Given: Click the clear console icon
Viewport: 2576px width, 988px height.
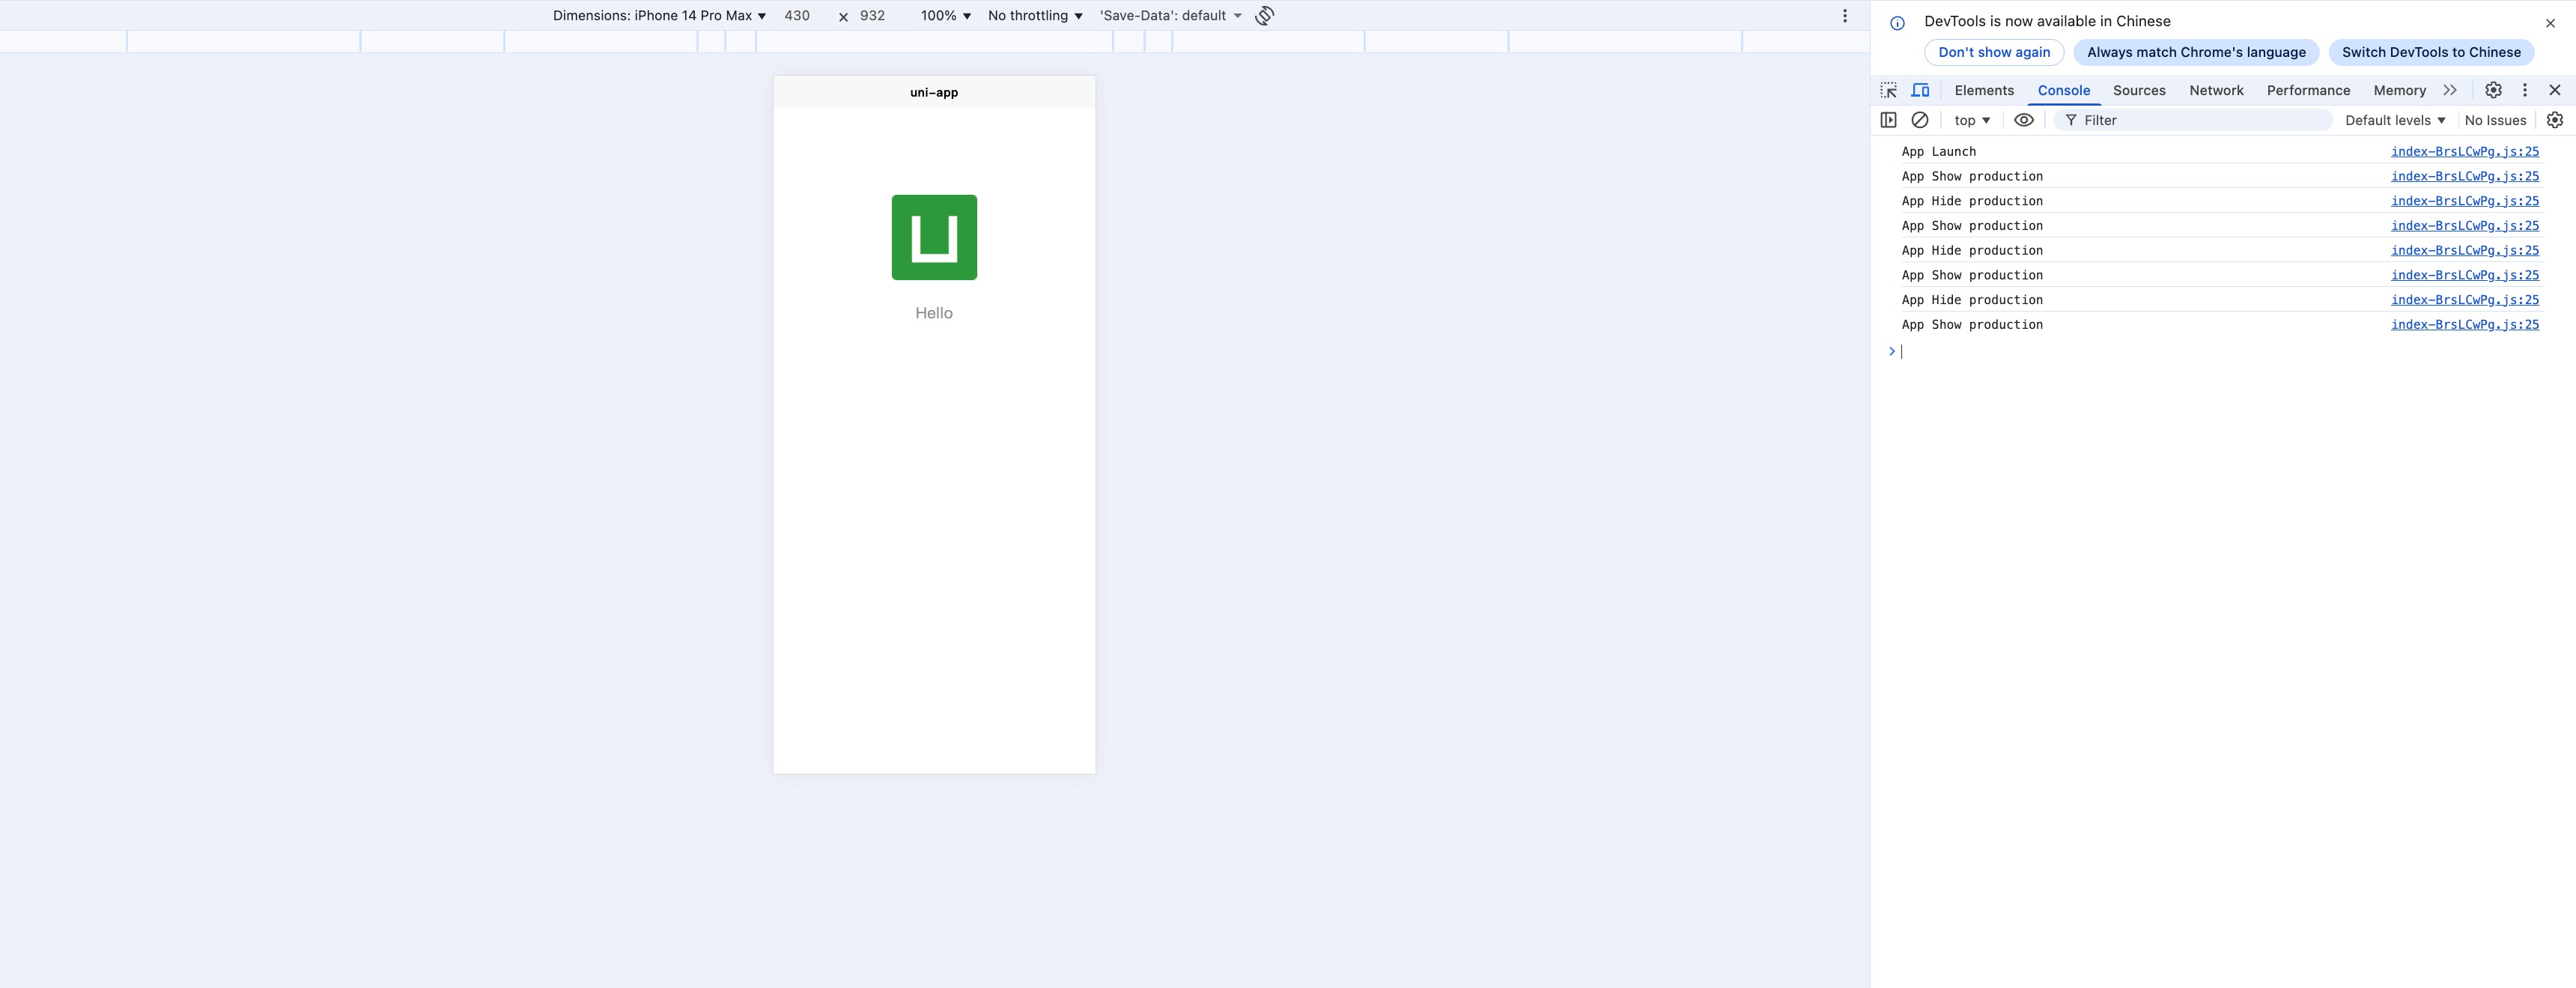Looking at the screenshot, I should [1920, 120].
